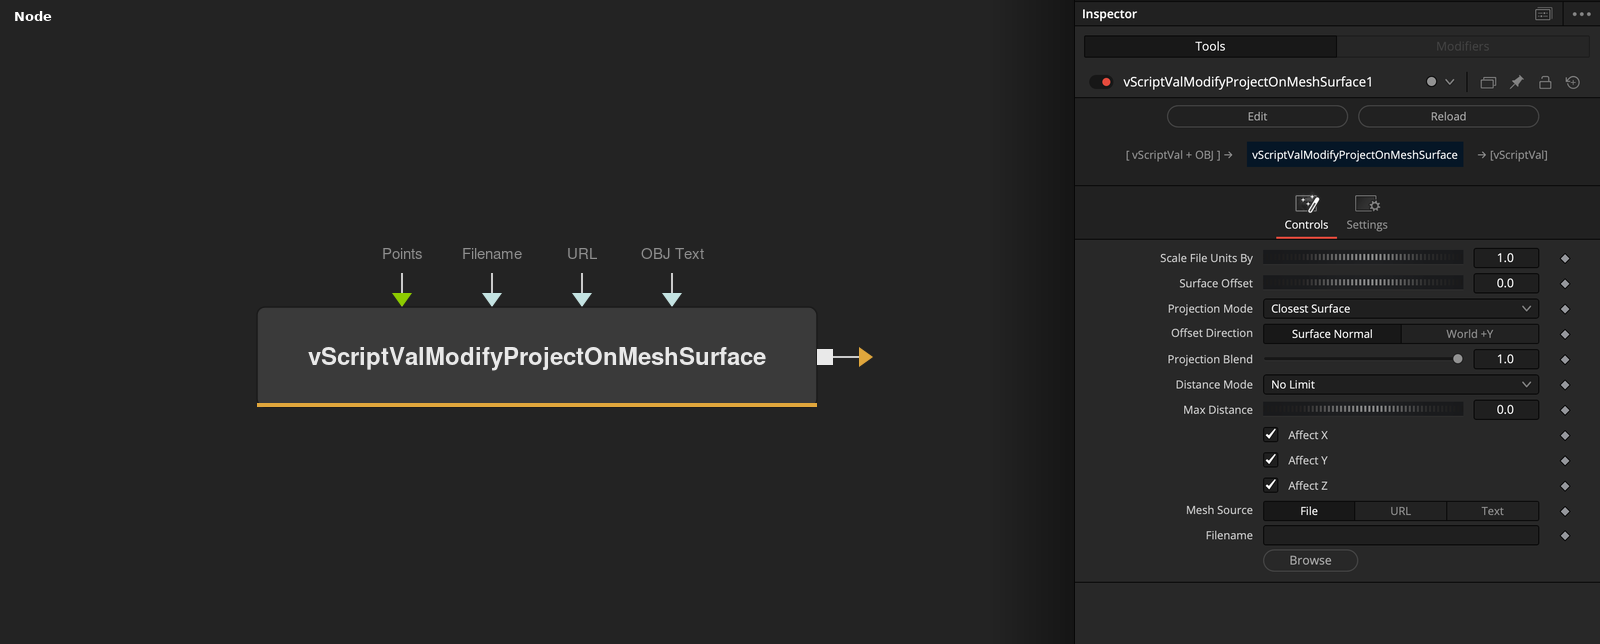The height and width of the screenshot is (644, 1600).
Task: Click the Scale File Units By value field
Action: point(1505,258)
